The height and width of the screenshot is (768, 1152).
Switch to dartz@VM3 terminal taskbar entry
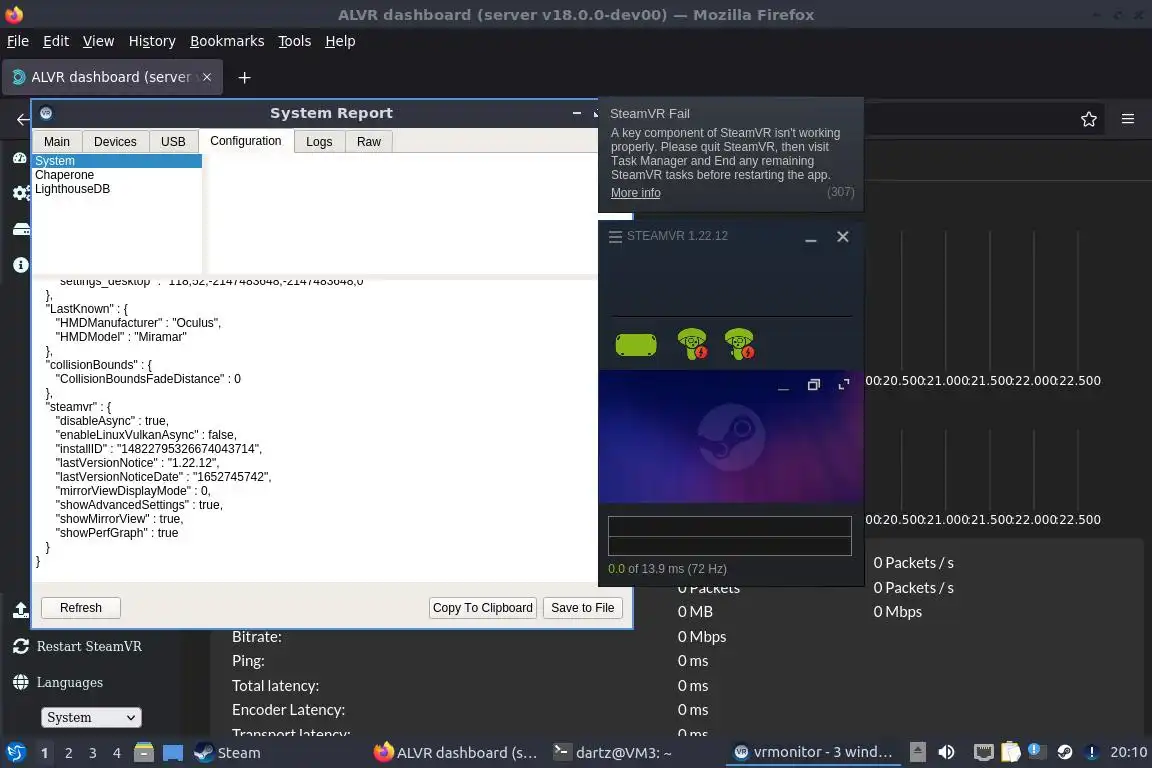[613, 753]
